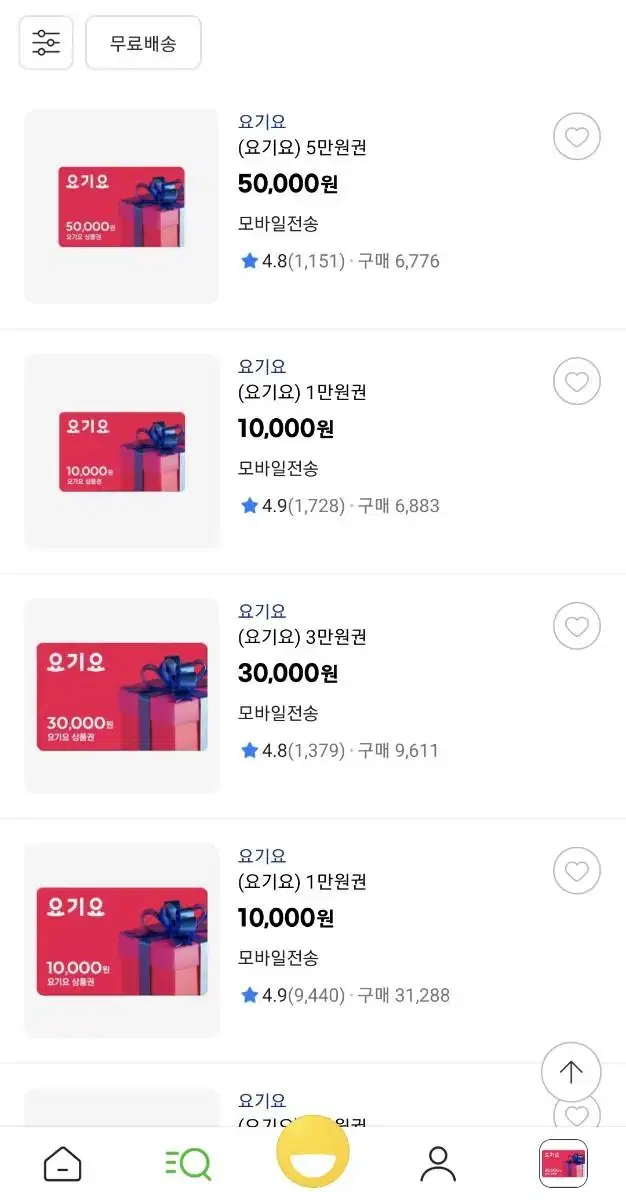Image resolution: width=626 pixels, height=1200 pixels.
Task: Open the 50,000원 gift card image
Action: [x=121, y=207]
